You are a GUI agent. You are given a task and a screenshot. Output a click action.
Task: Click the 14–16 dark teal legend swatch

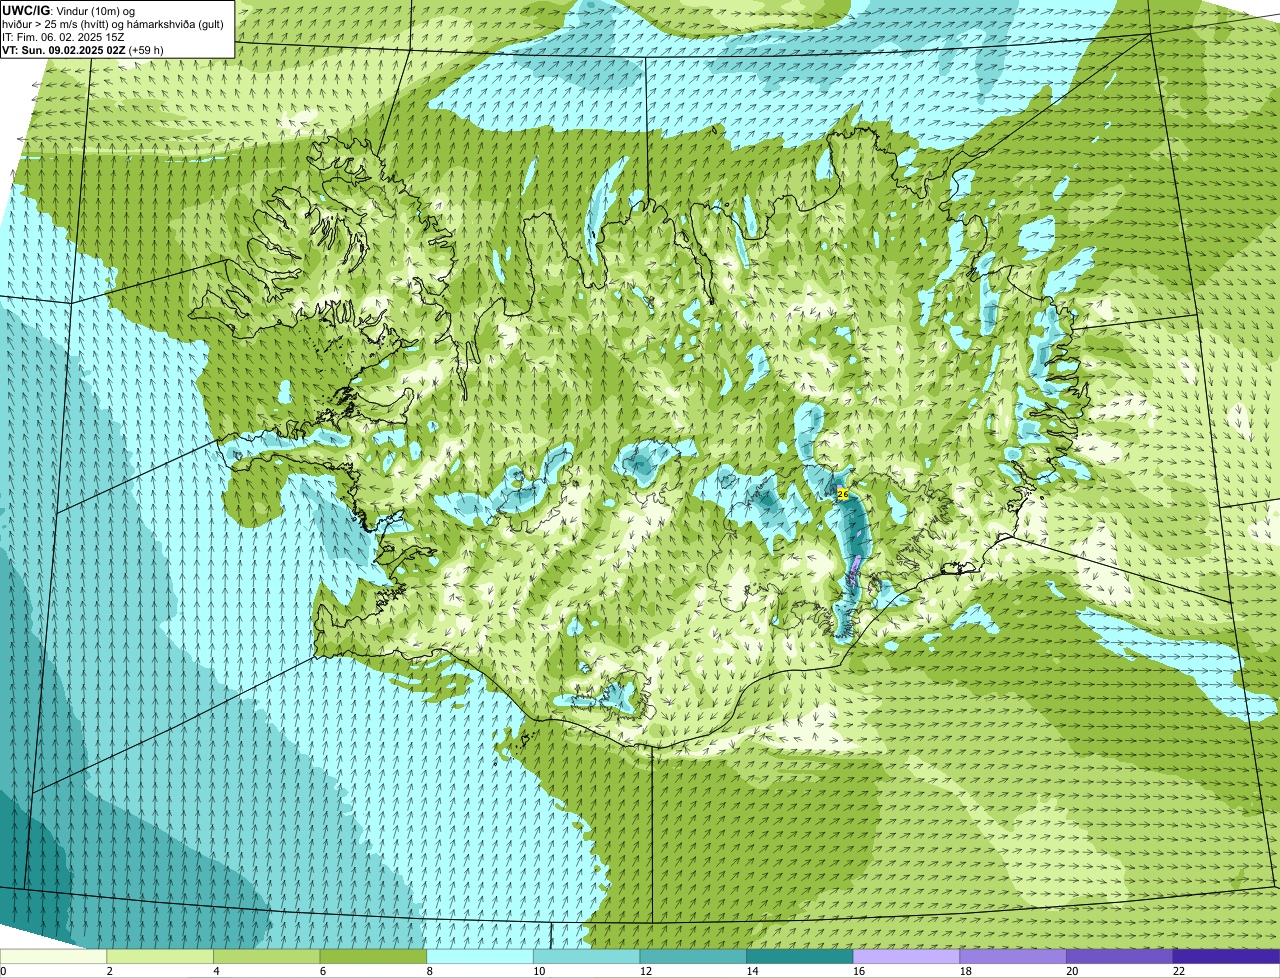coord(800,956)
